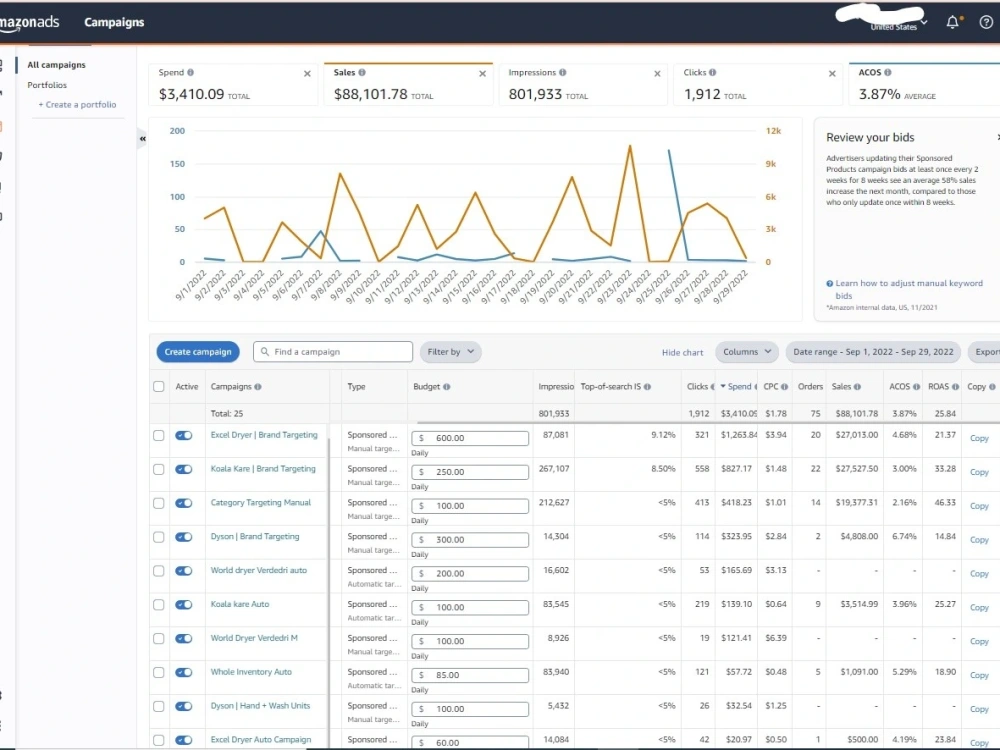Edit Whole Inventory Auto 85.00 budget

coord(470,675)
